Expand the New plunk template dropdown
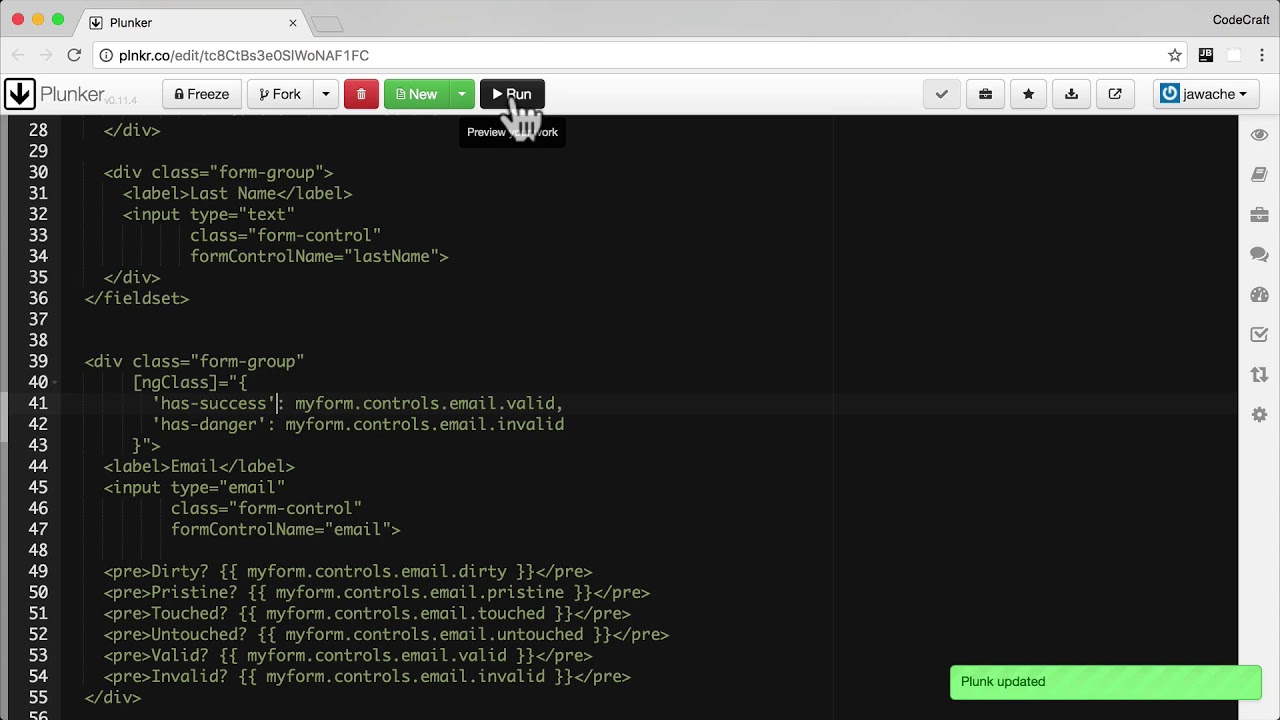 click(x=461, y=94)
